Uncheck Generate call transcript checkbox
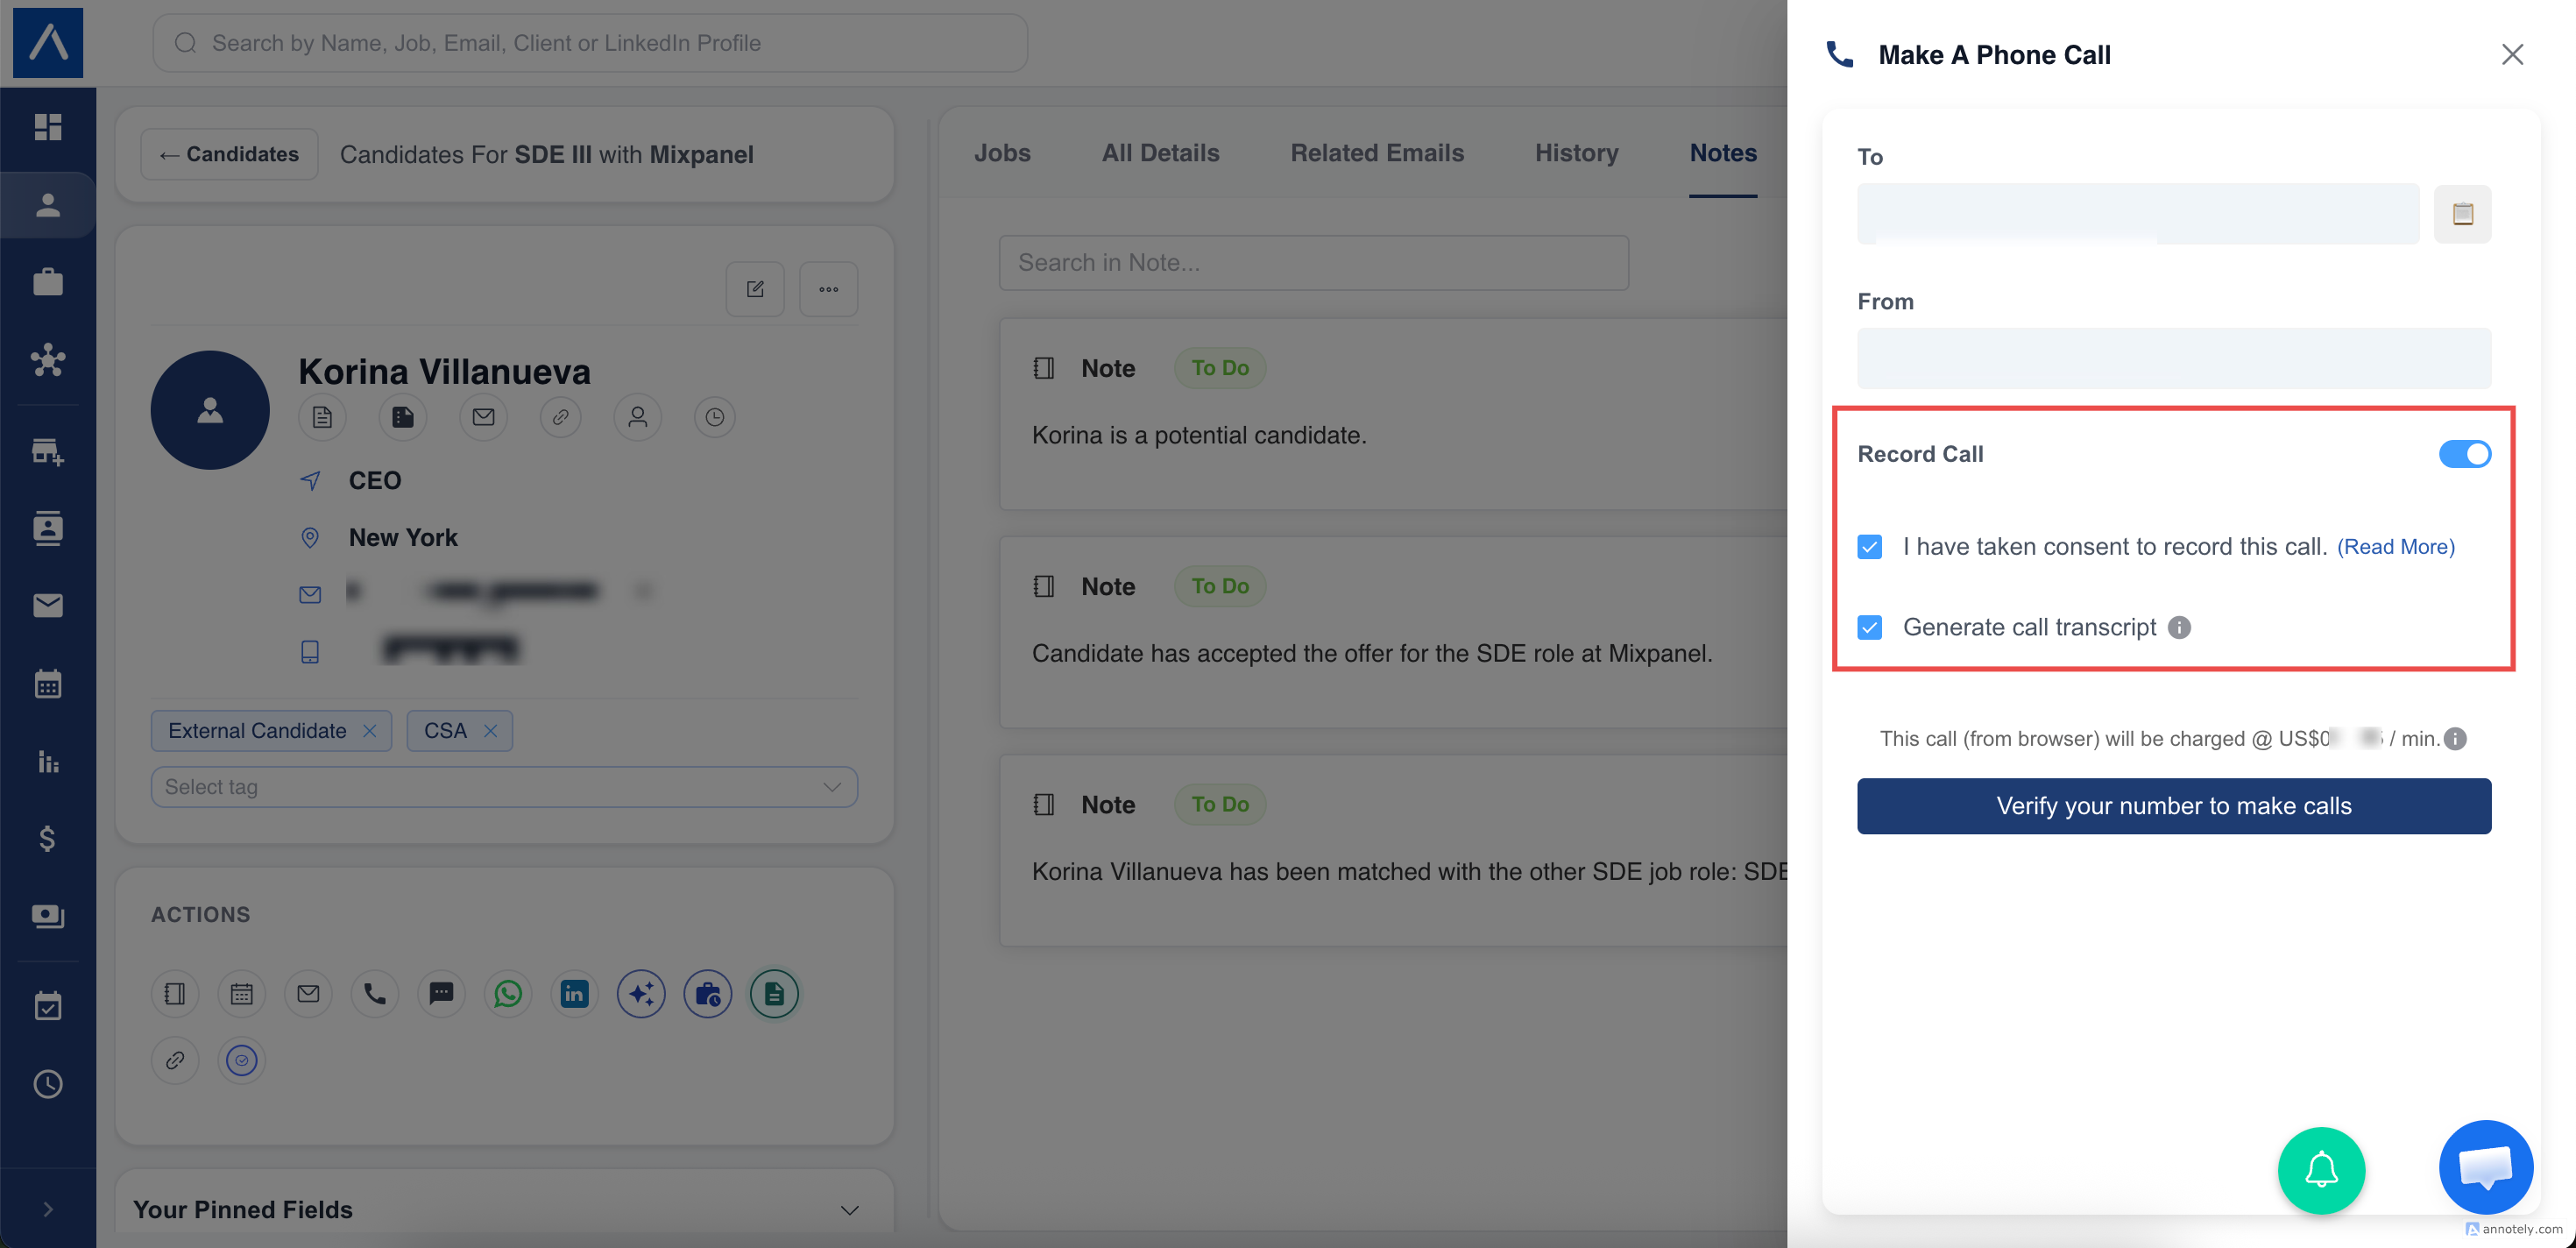The width and height of the screenshot is (2576, 1248). pos(1869,627)
